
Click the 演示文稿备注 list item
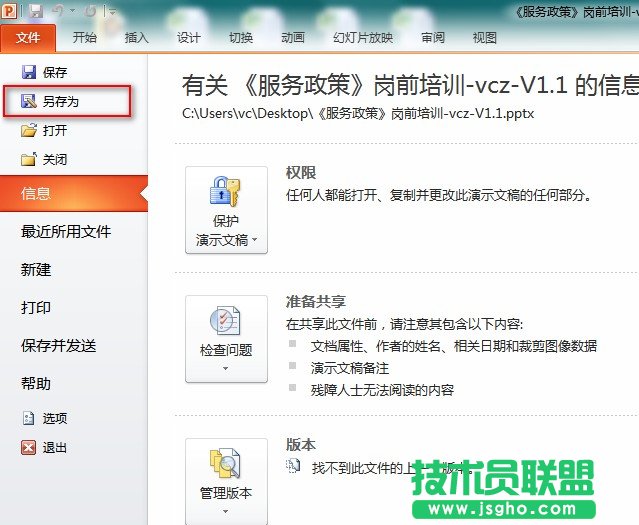point(350,368)
